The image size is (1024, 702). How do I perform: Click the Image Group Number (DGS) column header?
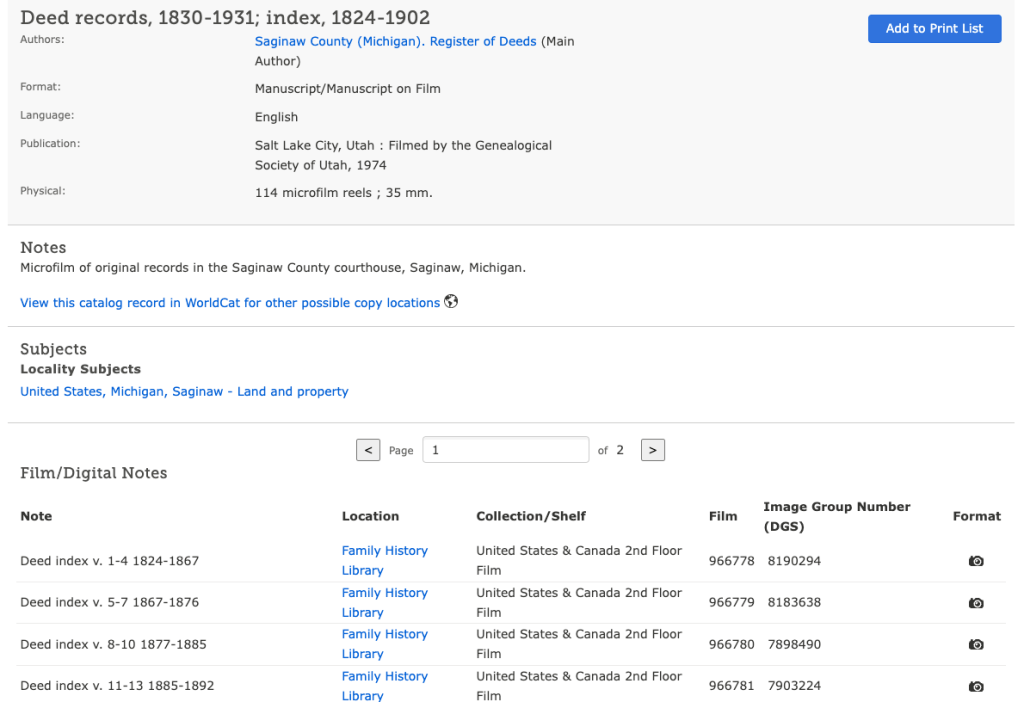(836, 516)
